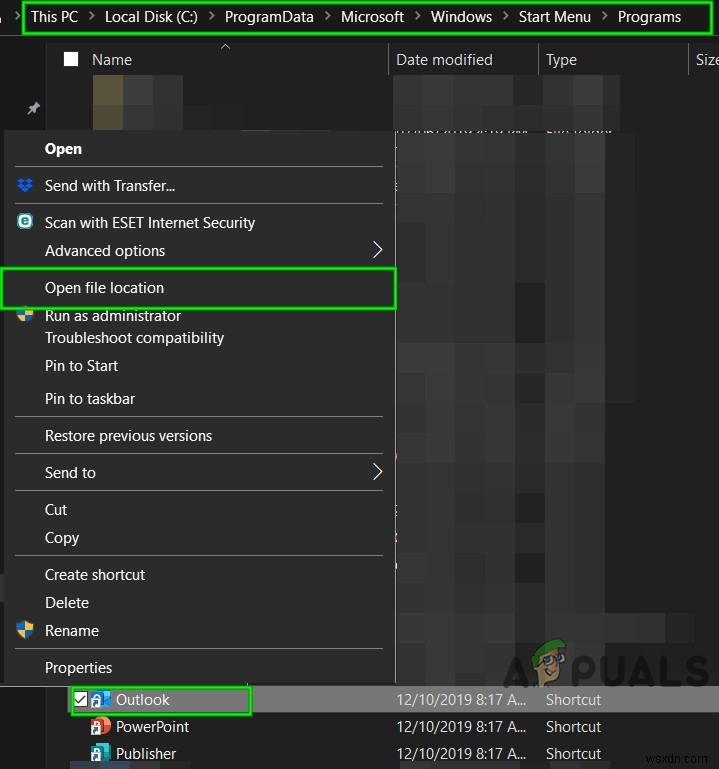
Task: Choose Scan with ESET Internet Security
Action: 150,223
